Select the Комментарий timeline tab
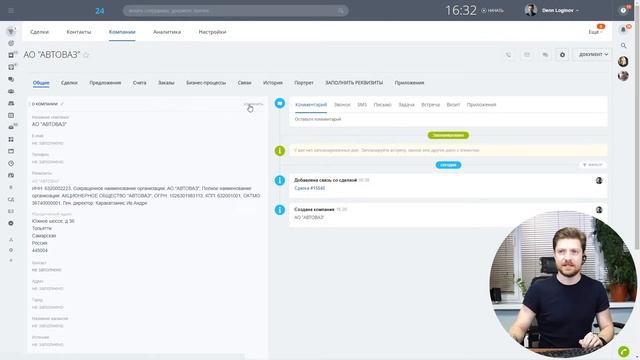 pos(311,105)
